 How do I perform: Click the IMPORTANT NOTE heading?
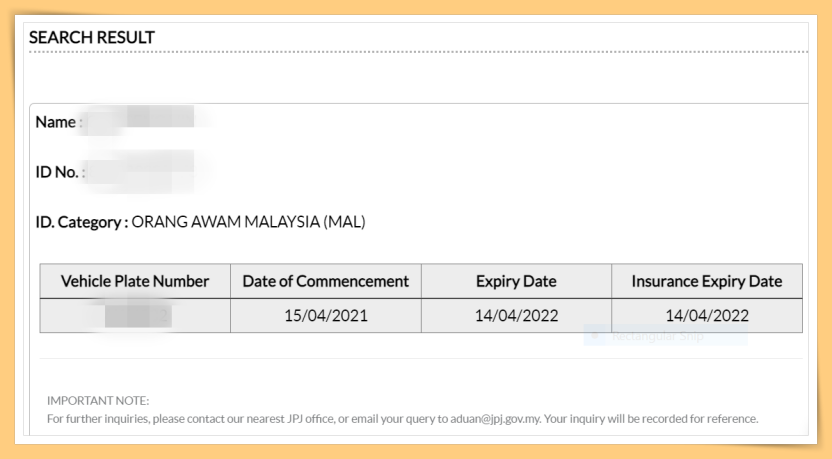98,400
